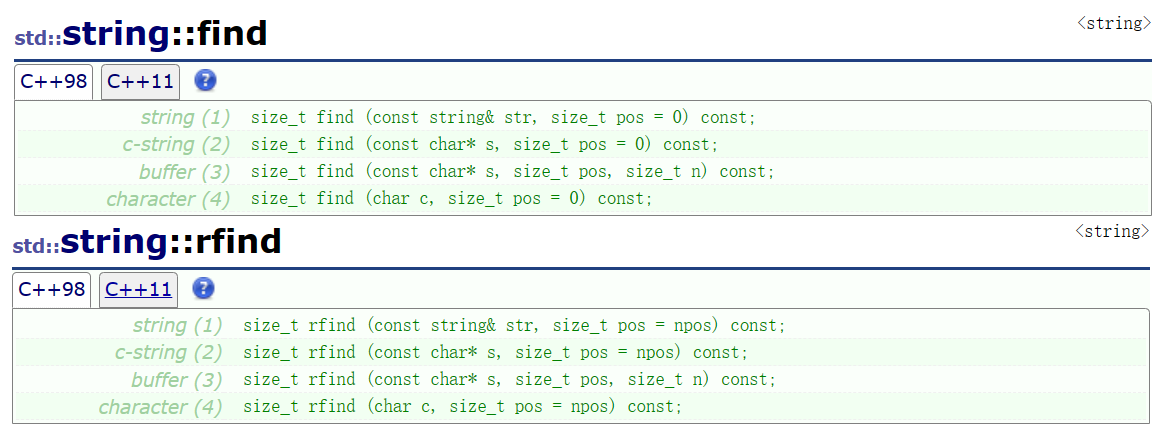Click <string> header link next to find
The height and width of the screenshot is (437, 1169).
click(1114, 24)
